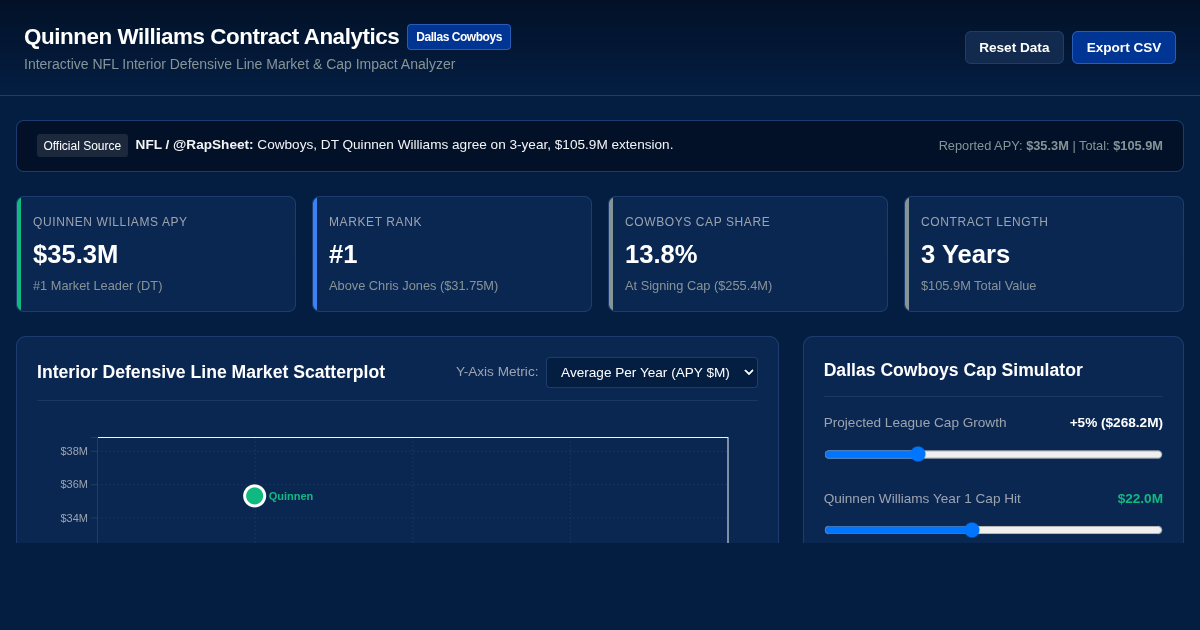Click the Reported APY $35.3M text
Screen dimensions: 1200x630
1004,146
